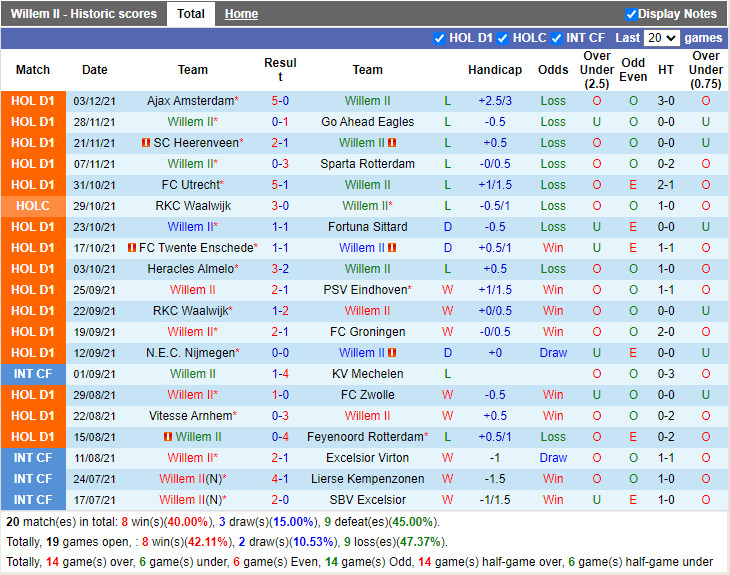730x575 pixels.
Task: Click the 4-1 result versus Lierse Kempenzonen
Action: [x=280, y=479]
